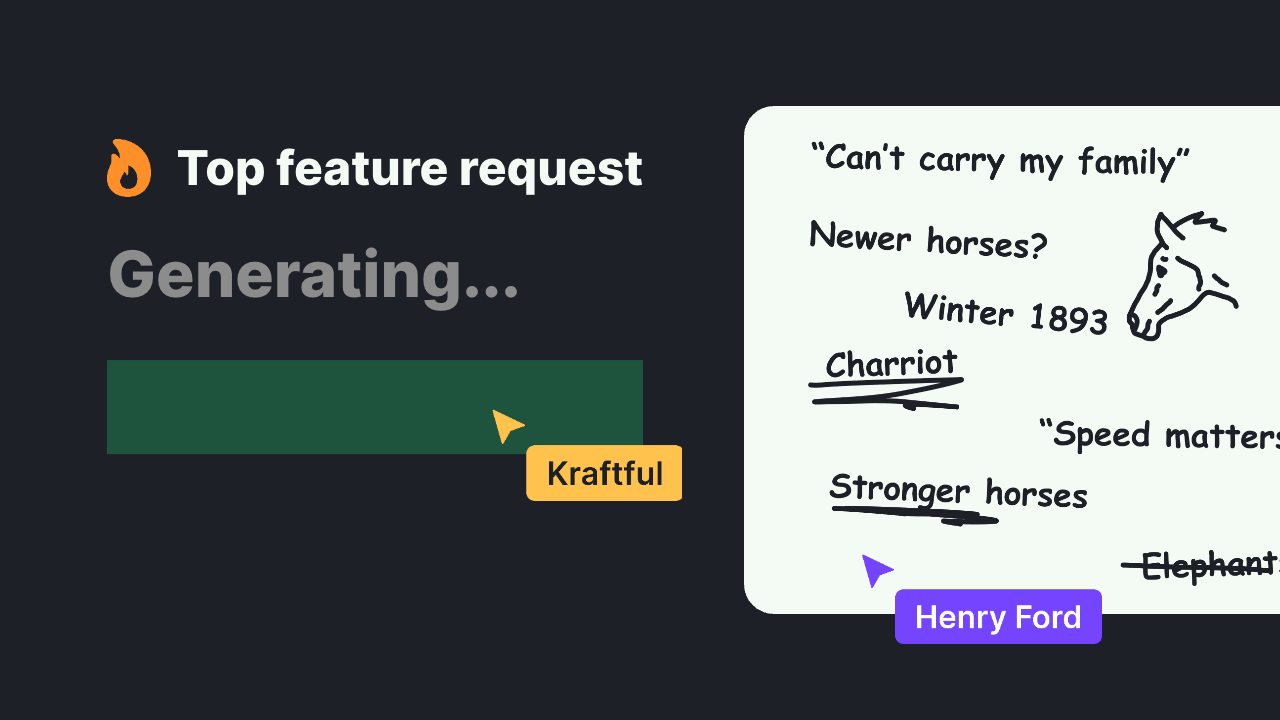Select the "Newer horses?" note
Screen dimensions: 1280x720
tap(928, 240)
